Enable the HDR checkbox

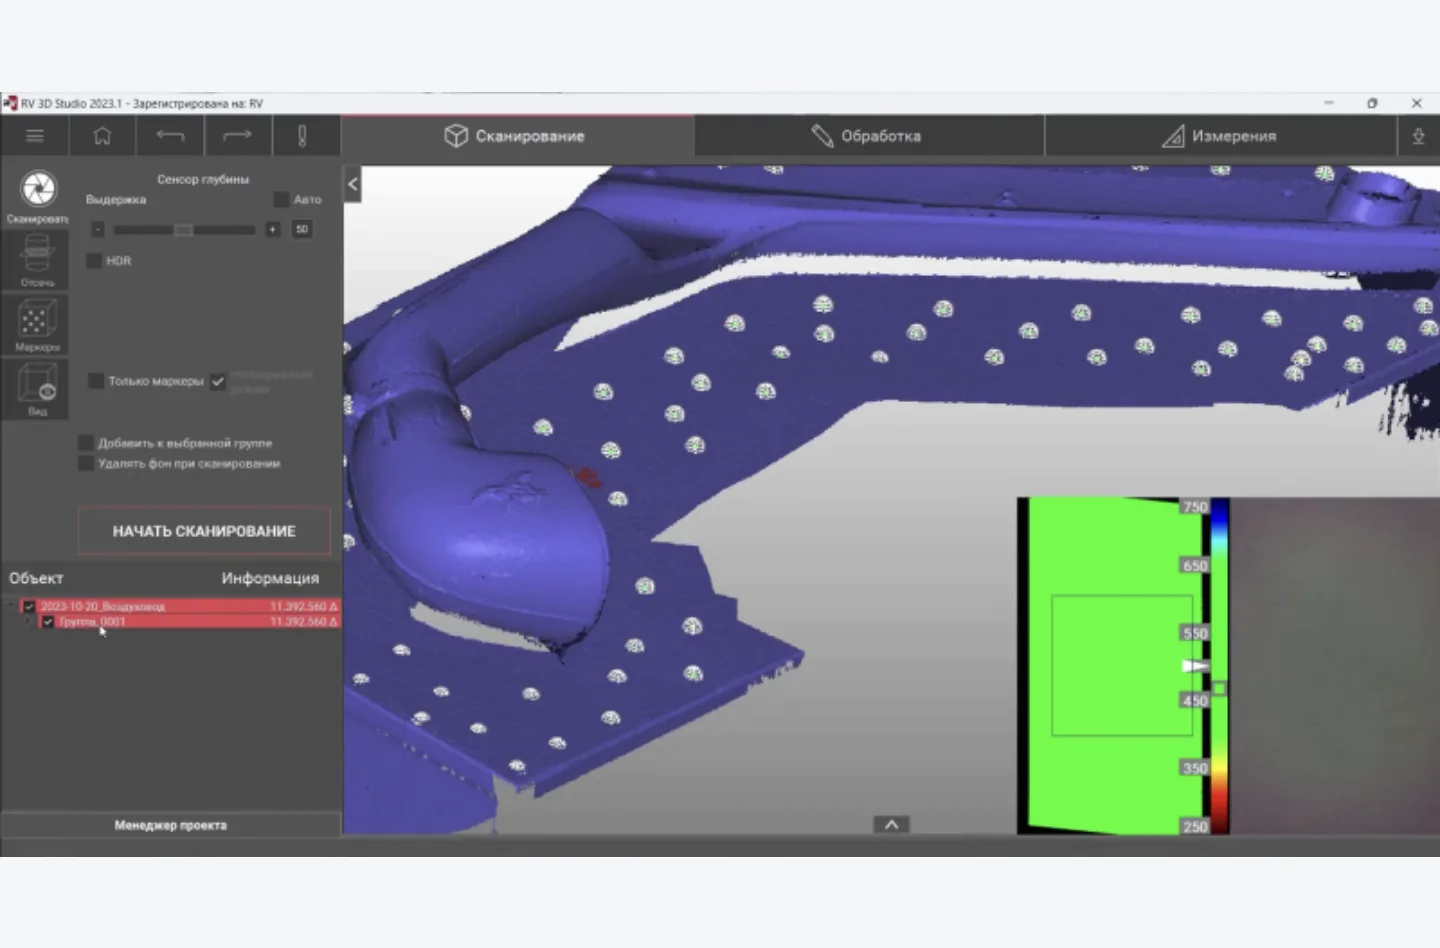[x=94, y=261]
